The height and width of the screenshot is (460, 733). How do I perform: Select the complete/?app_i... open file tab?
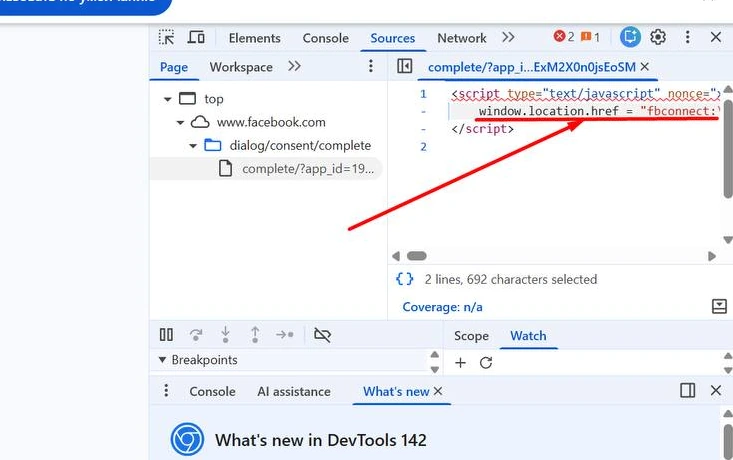[x=532, y=67]
